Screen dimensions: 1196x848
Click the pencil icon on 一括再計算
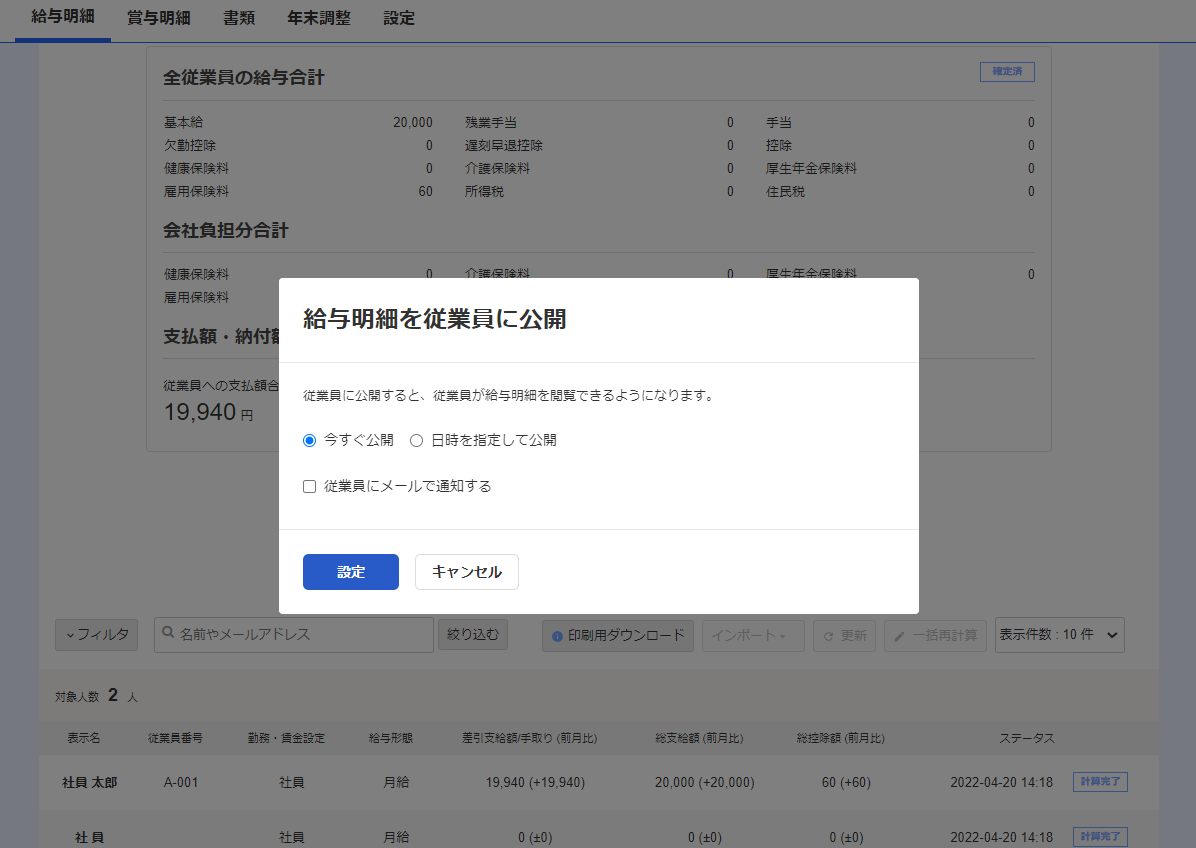pos(900,636)
